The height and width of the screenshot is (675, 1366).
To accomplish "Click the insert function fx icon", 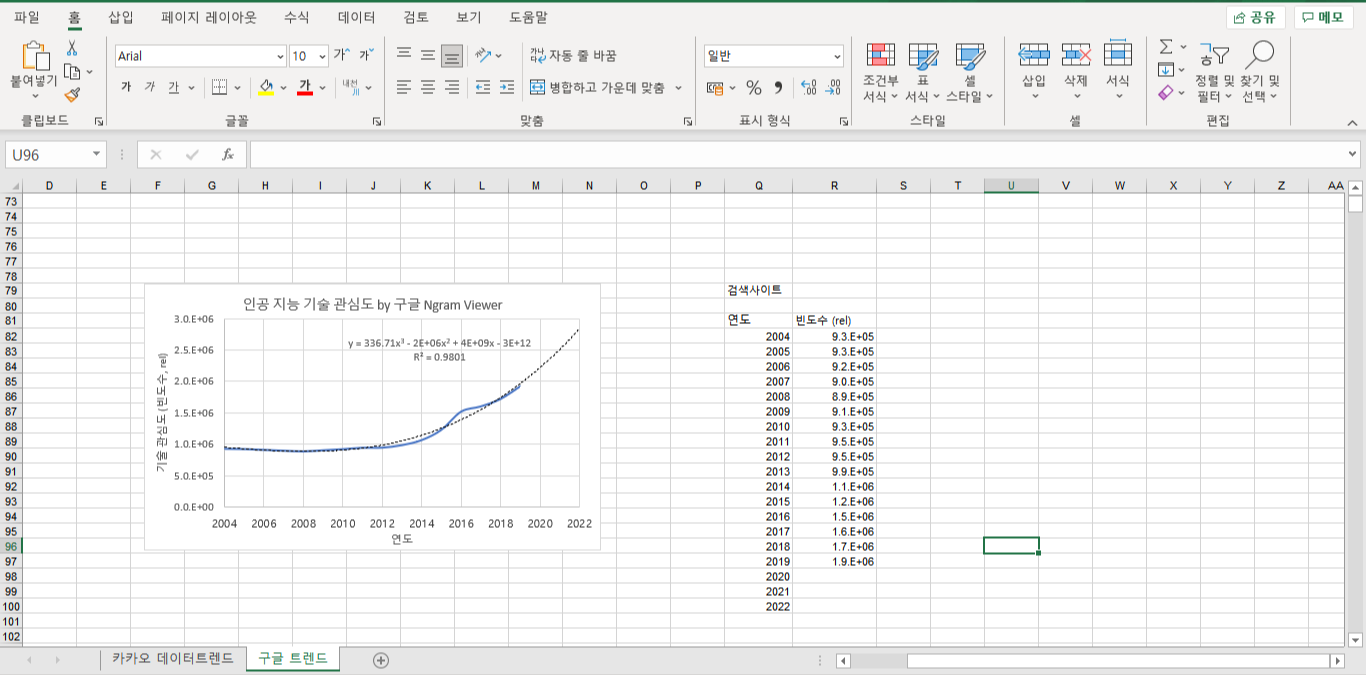I will [228, 155].
